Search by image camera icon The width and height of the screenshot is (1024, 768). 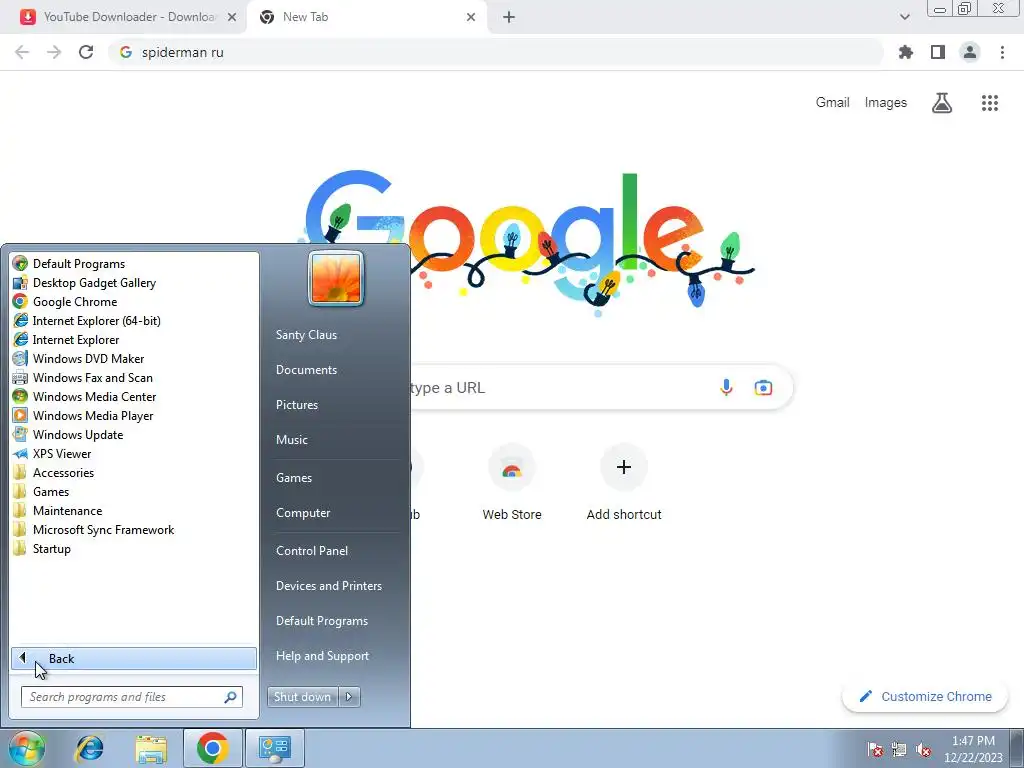coord(763,387)
